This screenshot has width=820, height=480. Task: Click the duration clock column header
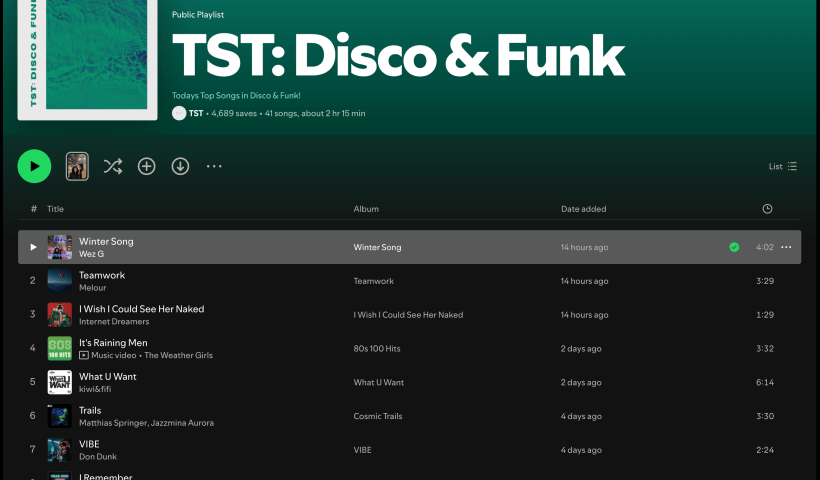767,209
